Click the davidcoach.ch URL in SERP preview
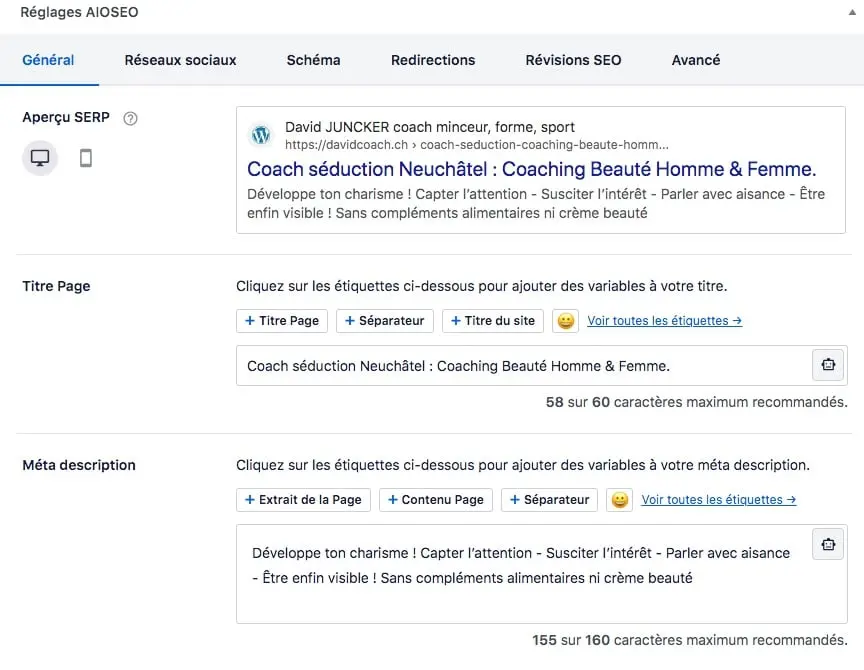 coord(477,145)
